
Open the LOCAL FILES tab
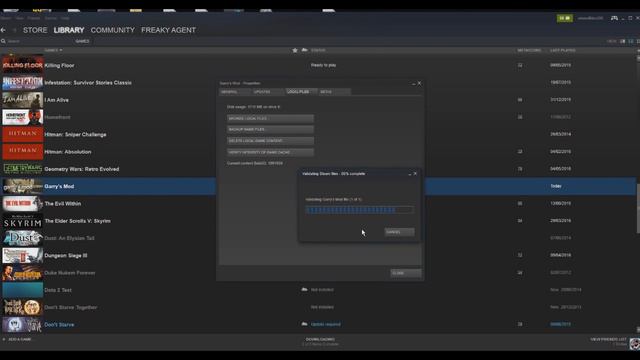pos(301,92)
